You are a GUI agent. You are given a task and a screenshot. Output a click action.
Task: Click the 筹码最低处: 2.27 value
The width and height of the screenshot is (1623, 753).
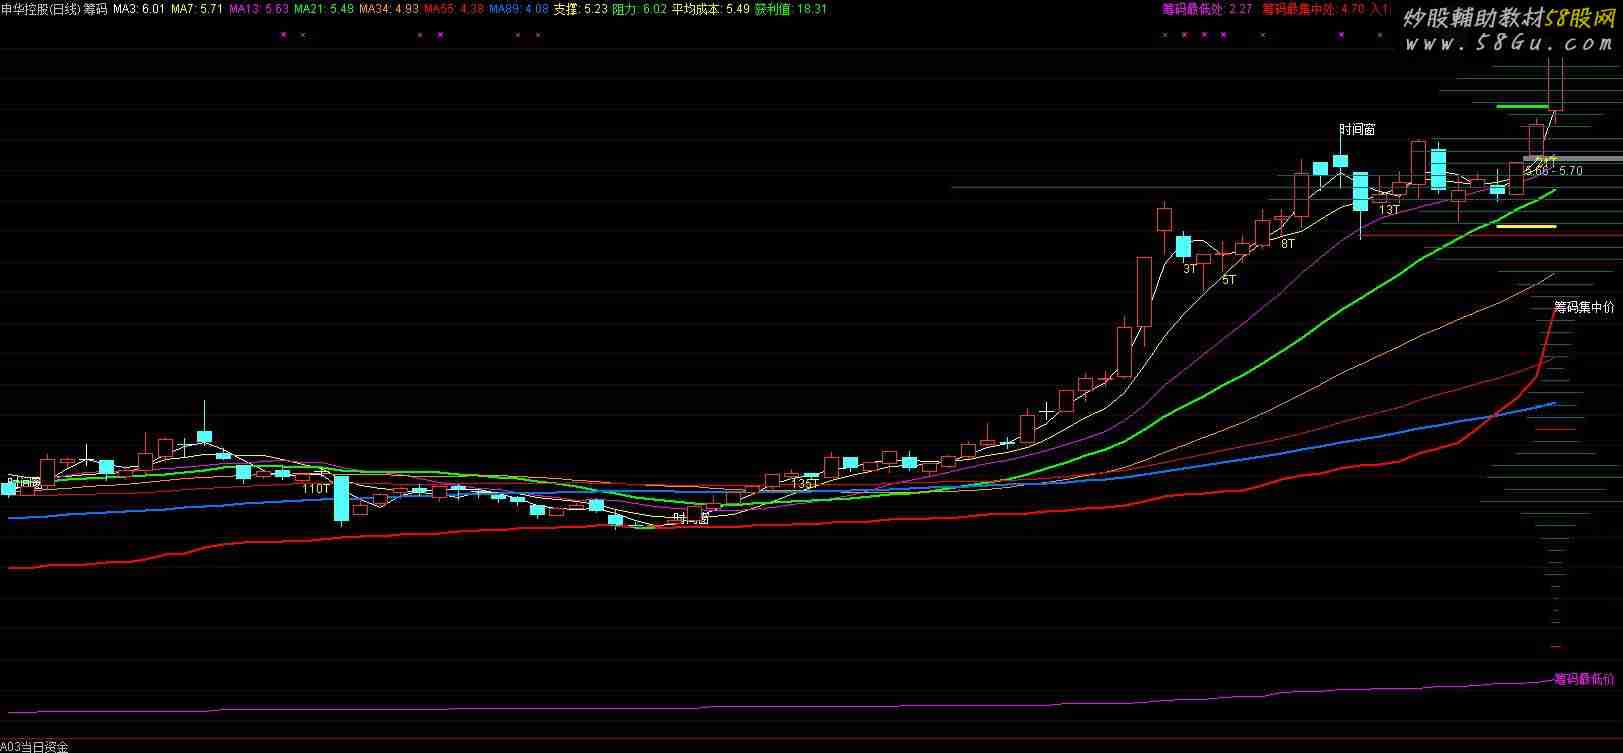[1207, 9]
